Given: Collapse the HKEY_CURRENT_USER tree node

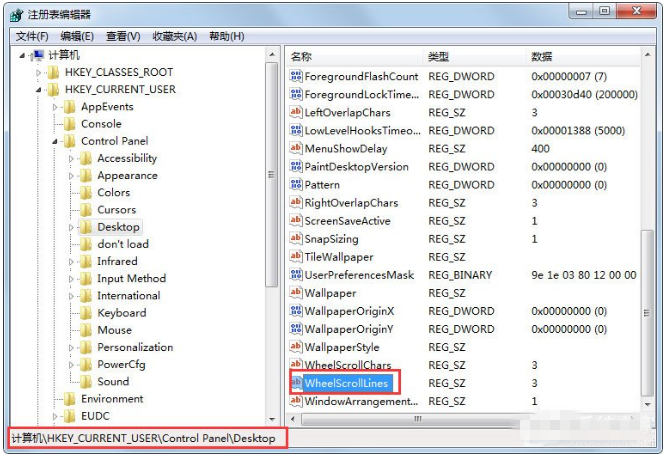Looking at the screenshot, I should pos(38,90).
